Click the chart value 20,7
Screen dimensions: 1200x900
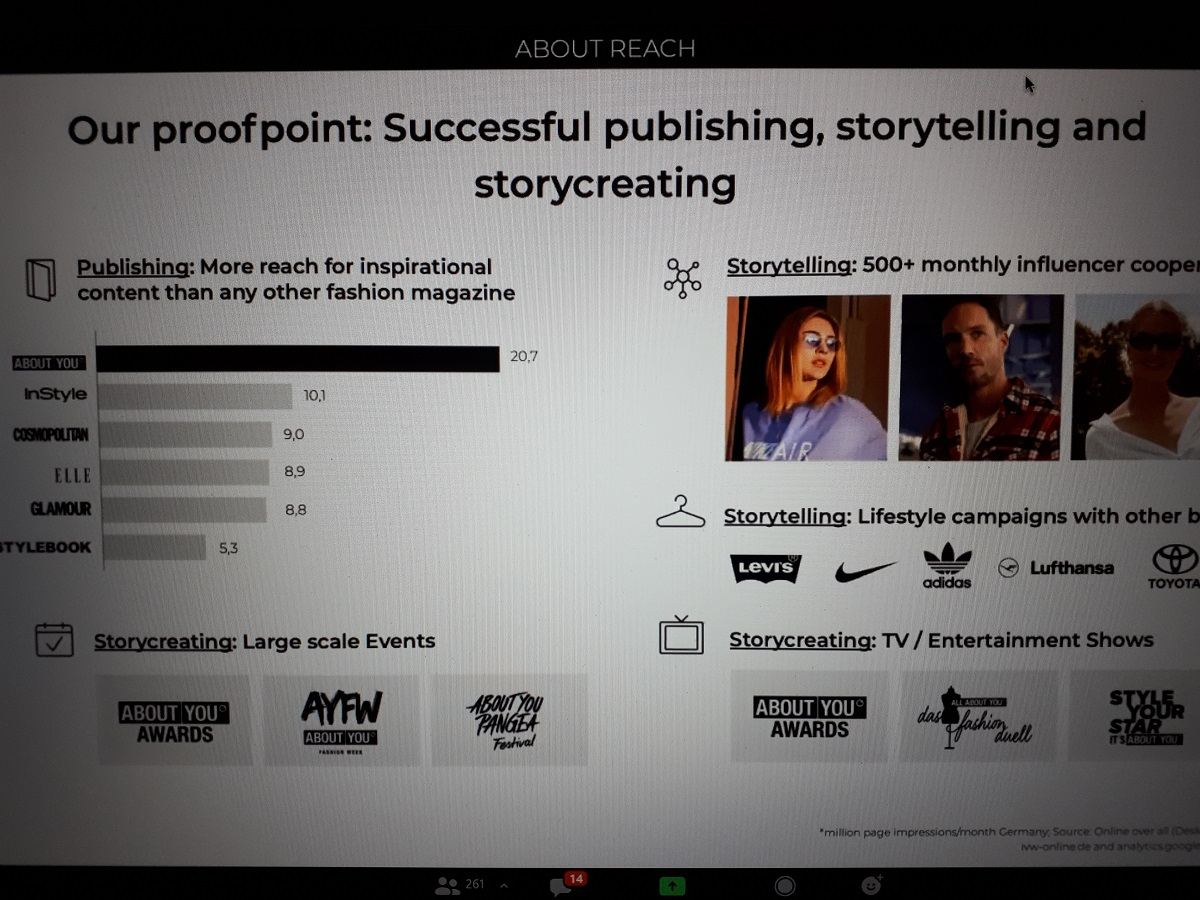pyautogui.click(x=524, y=356)
